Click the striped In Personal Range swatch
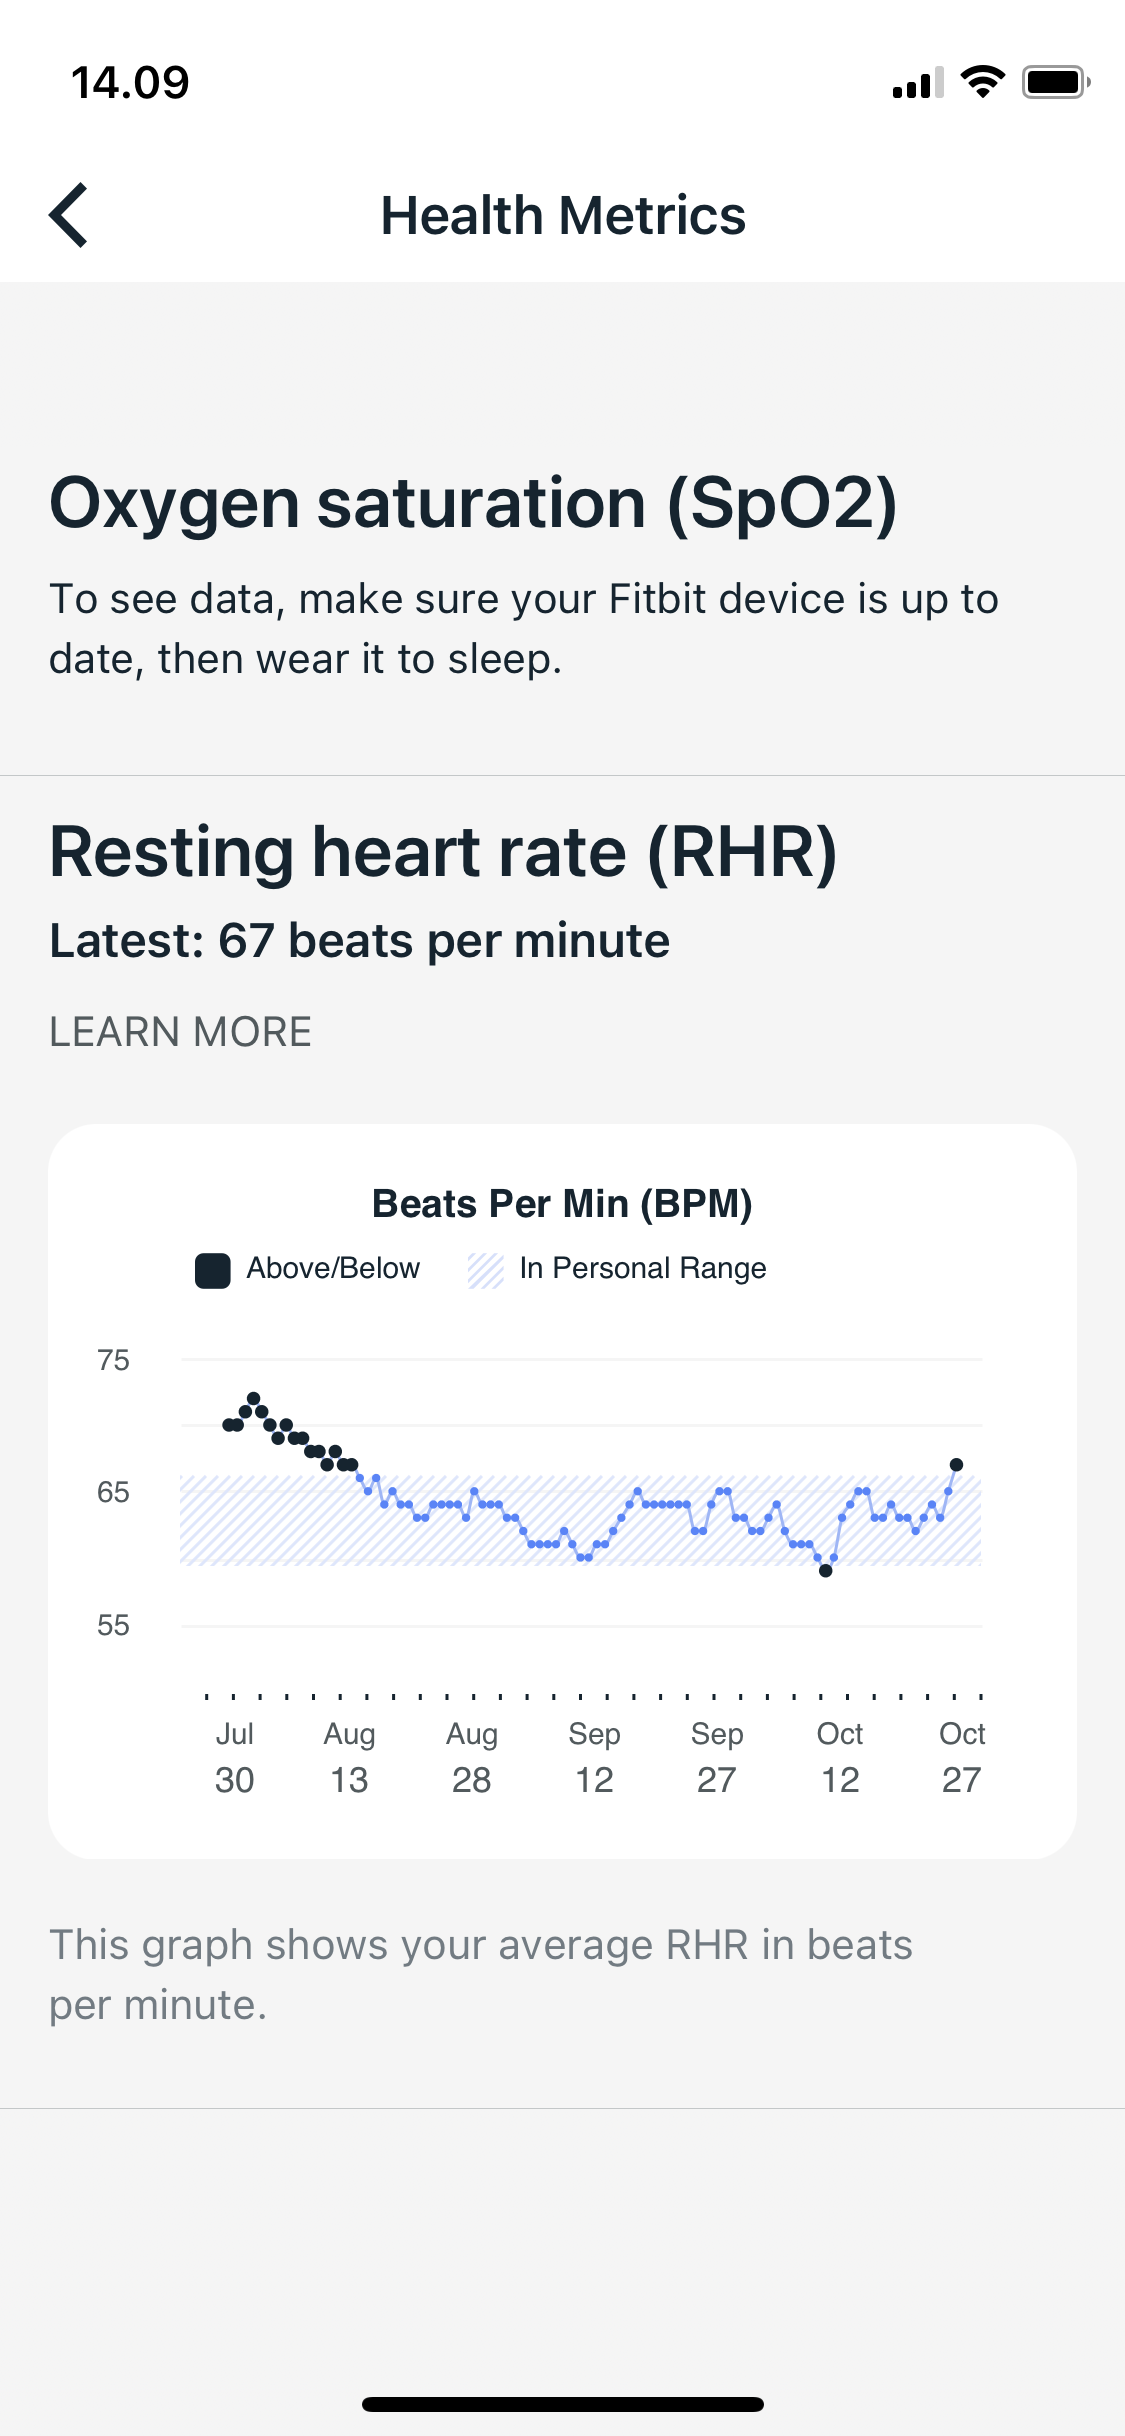 (x=486, y=1271)
